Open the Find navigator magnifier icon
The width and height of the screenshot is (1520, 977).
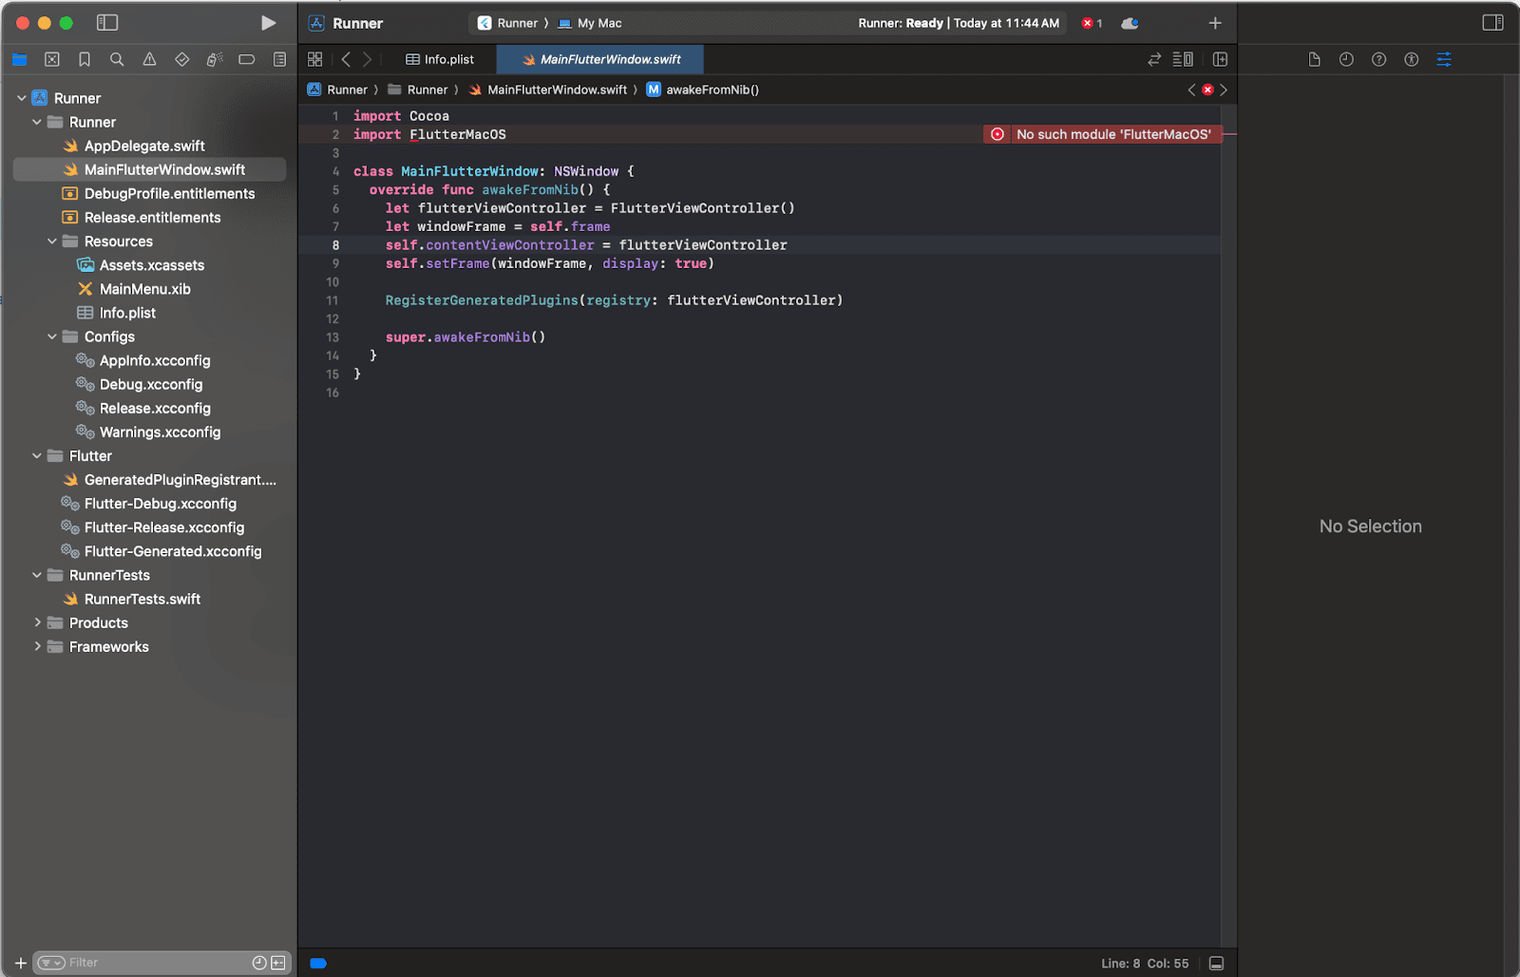(117, 59)
